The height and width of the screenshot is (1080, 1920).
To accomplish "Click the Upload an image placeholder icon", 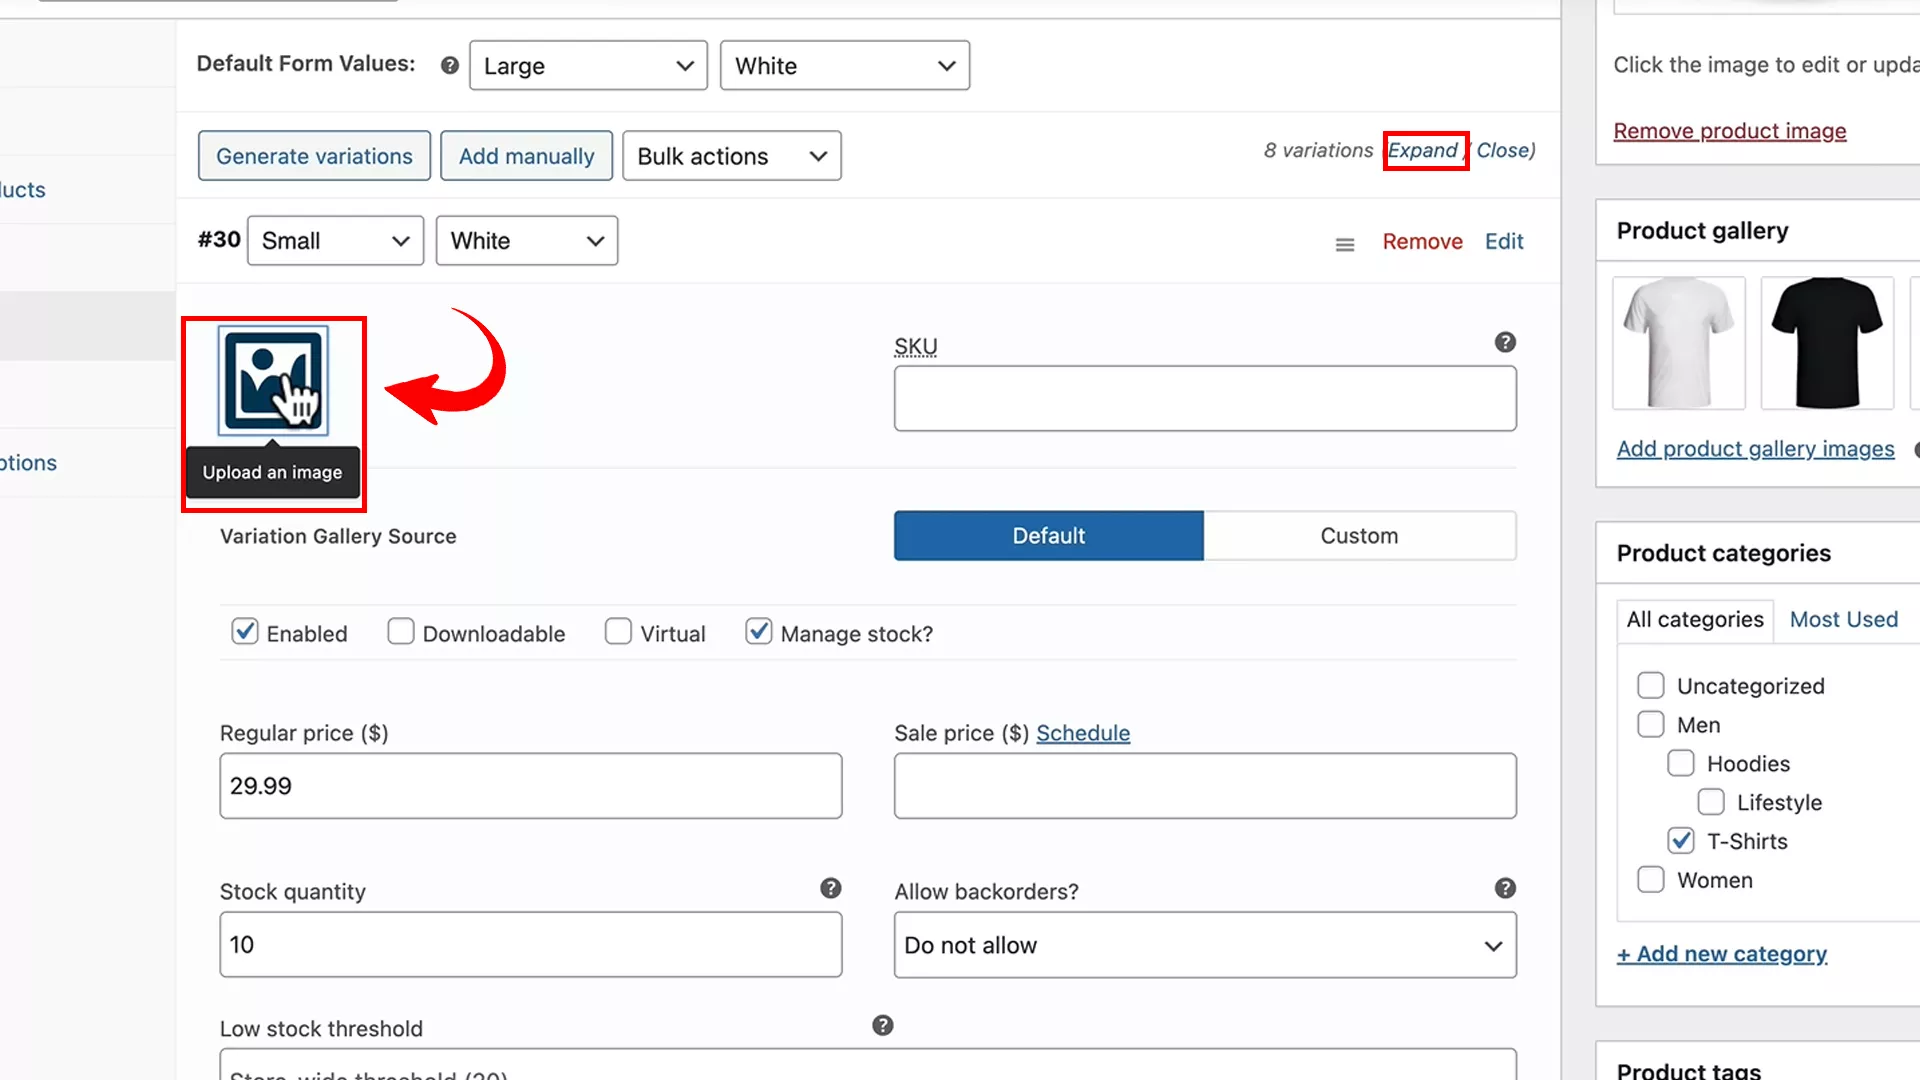I will (272, 380).
